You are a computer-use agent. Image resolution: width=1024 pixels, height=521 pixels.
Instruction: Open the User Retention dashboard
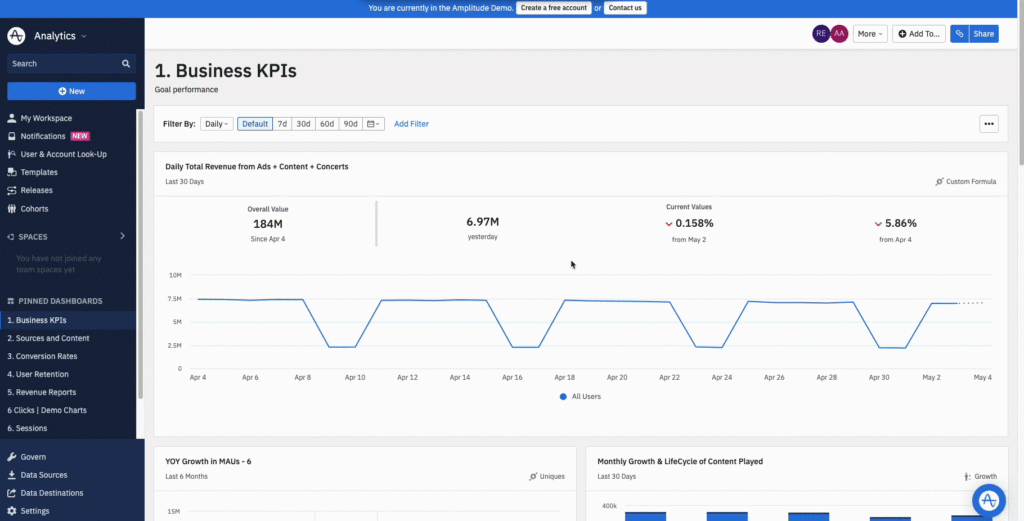pyautogui.click(x=41, y=374)
